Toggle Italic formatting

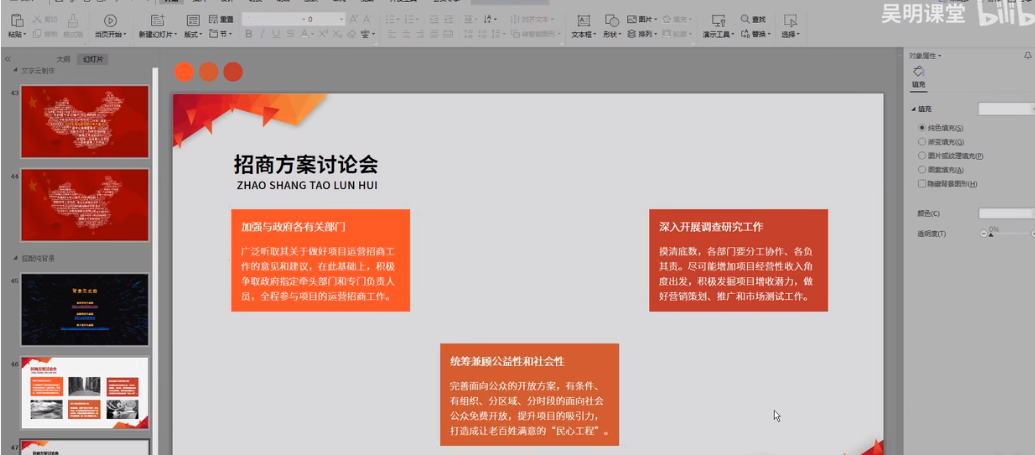[x=262, y=34]
